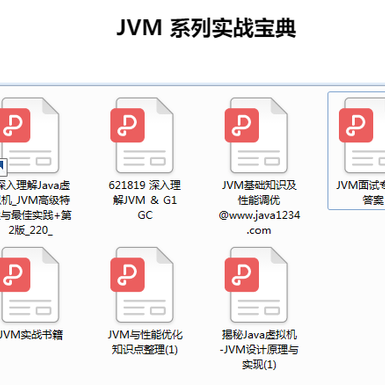Image resolution: width=385 pixels, height=385 pixels.
Task: Click the filename containing @www.java1234.com
Action: tap(259, 207)
